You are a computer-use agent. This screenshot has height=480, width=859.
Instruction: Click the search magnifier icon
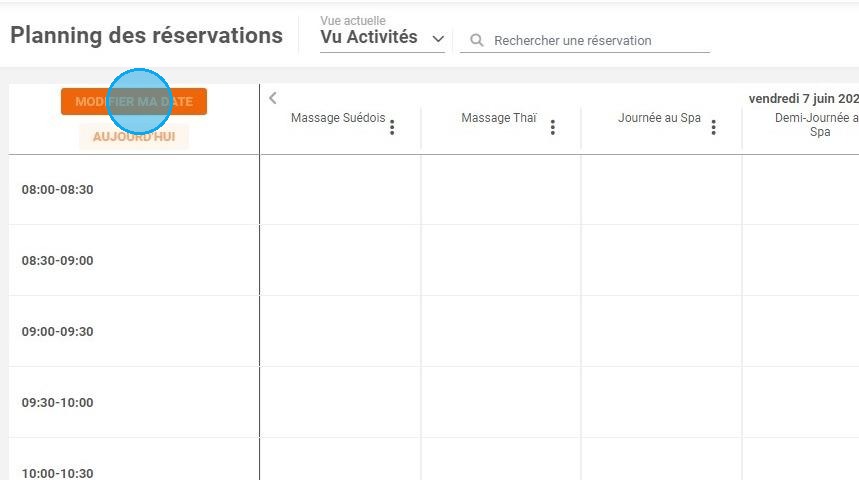pyautogui.click(x=477, y=41)
